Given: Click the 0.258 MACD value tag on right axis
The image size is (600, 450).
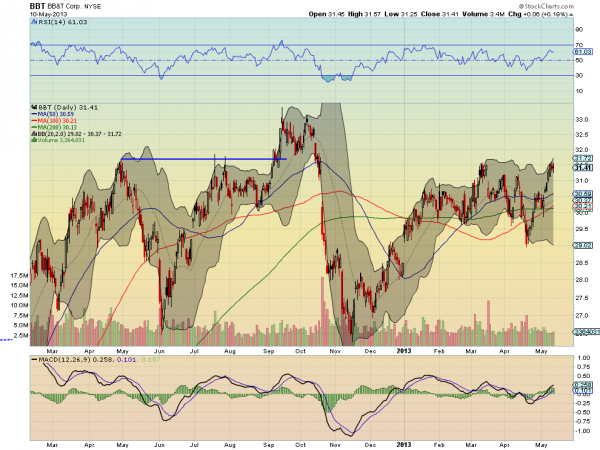Looking at the screenshot, I should tap(583, 385).
